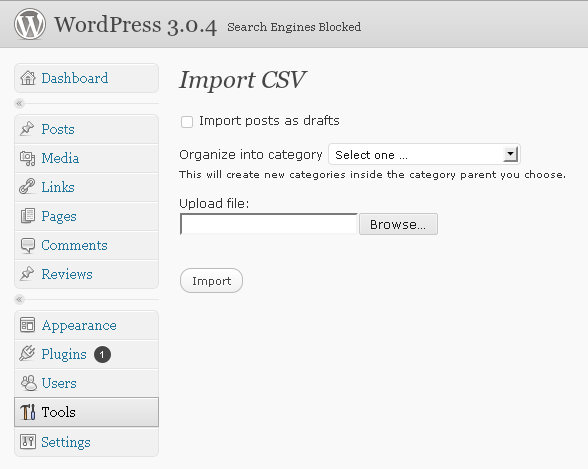Click the WordPress logo icon
The width and height of the screenshot is (588, 469).
30,24
